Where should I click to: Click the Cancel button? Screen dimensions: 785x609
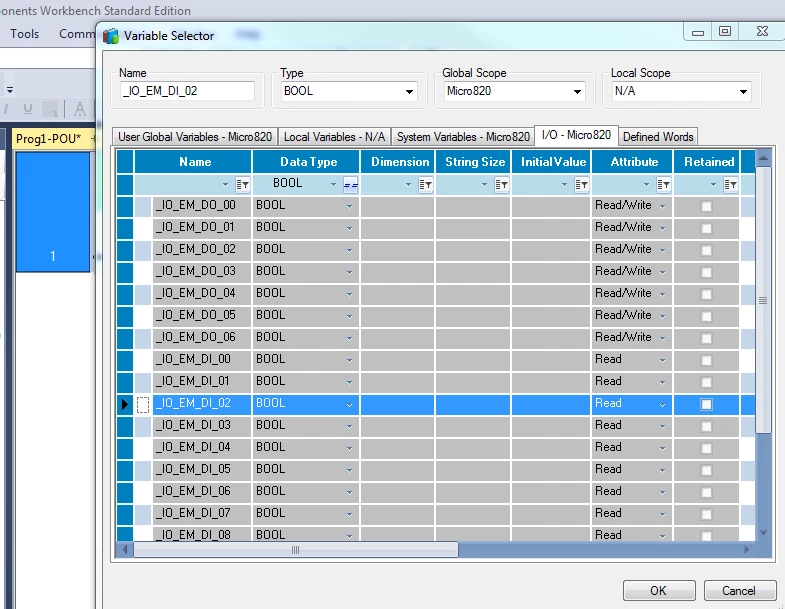coord(739,590)
